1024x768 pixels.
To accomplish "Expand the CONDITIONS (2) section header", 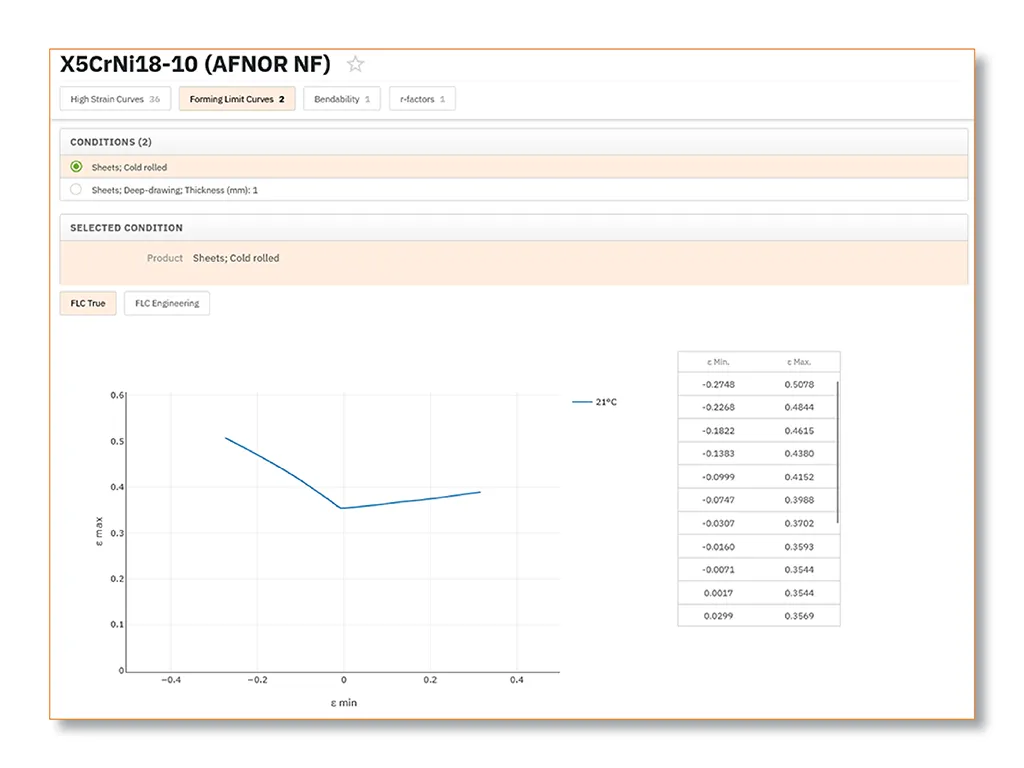I will pos(110,141).
